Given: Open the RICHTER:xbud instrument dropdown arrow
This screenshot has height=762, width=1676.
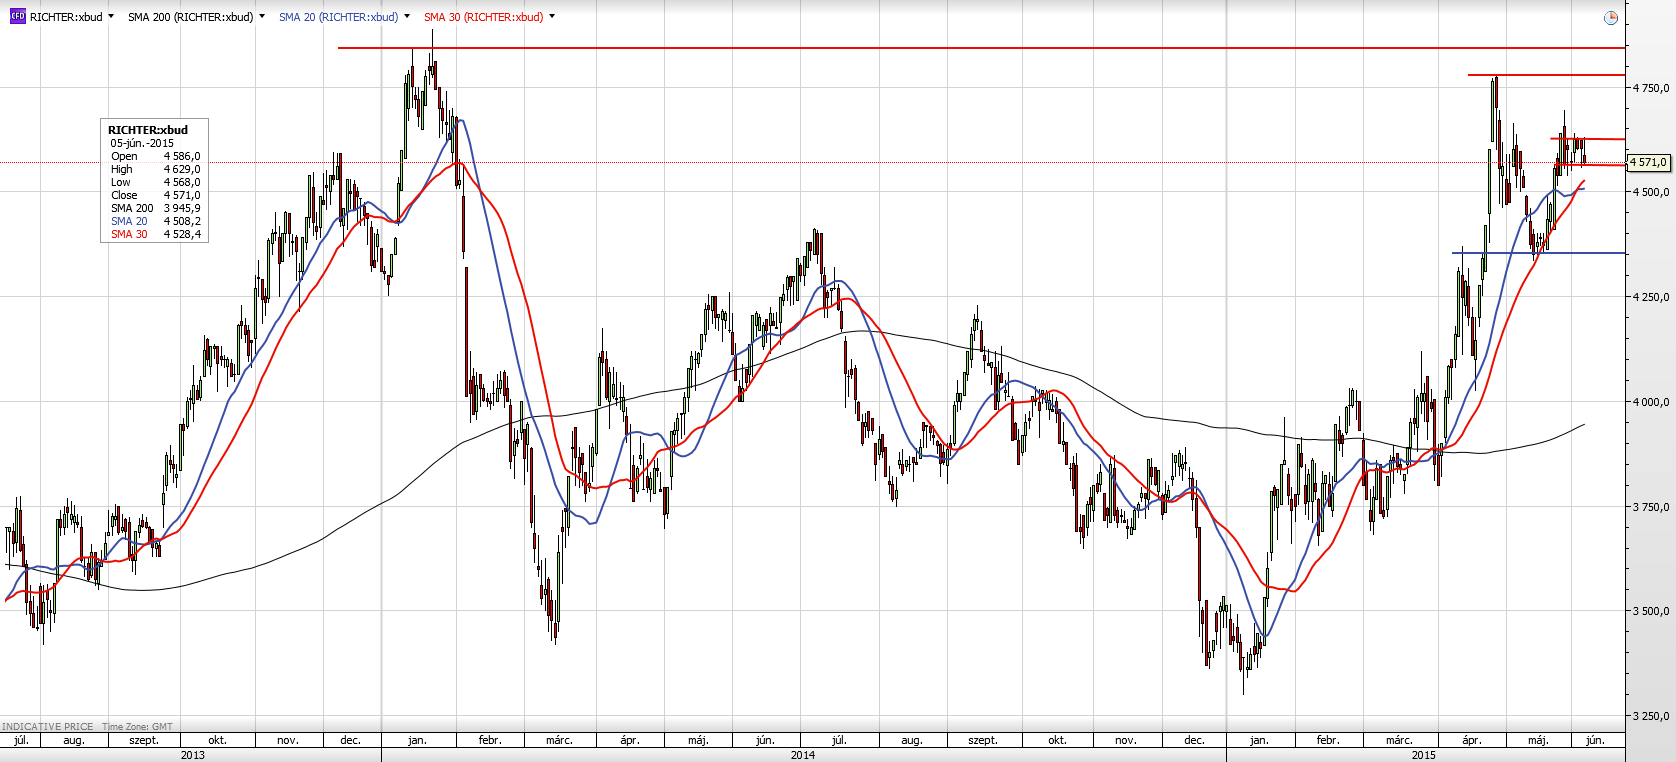Looking at the screenshot, I should (x=110, y=16).
